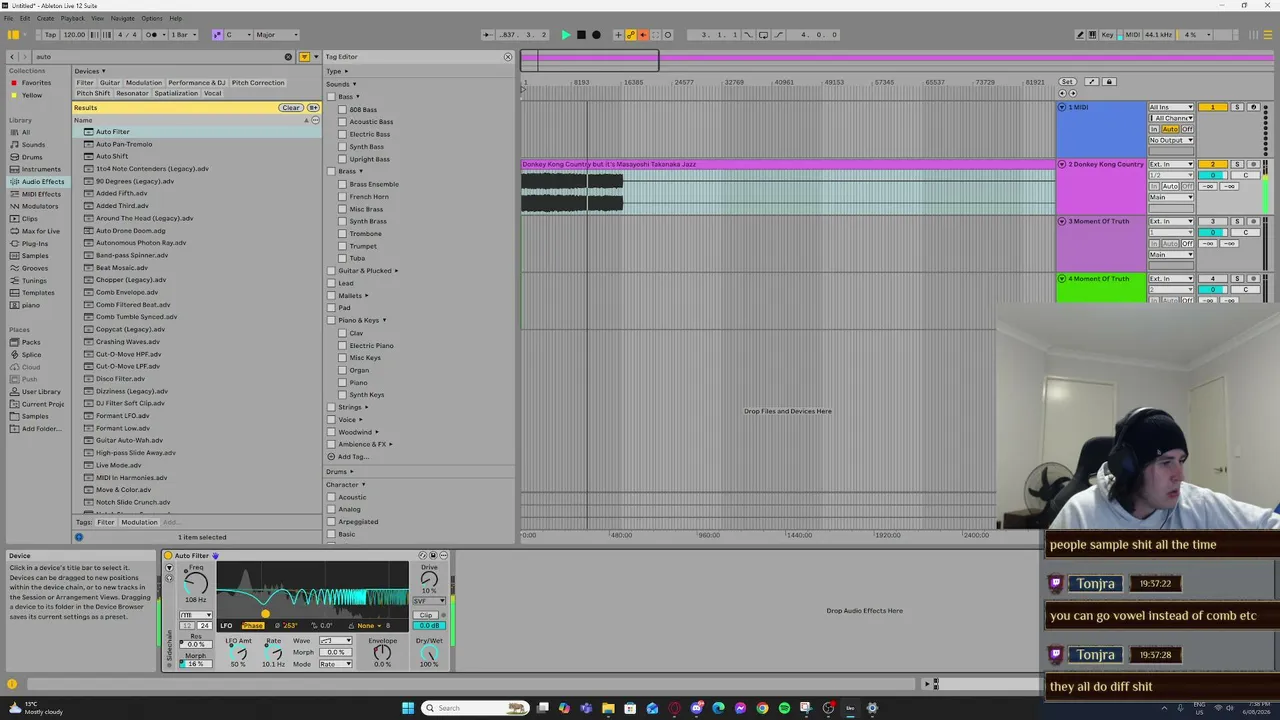The width and height of the screenshot is (1280, 720).
Task: Collapse the Sounds tag group
Action: click(354, 84)
